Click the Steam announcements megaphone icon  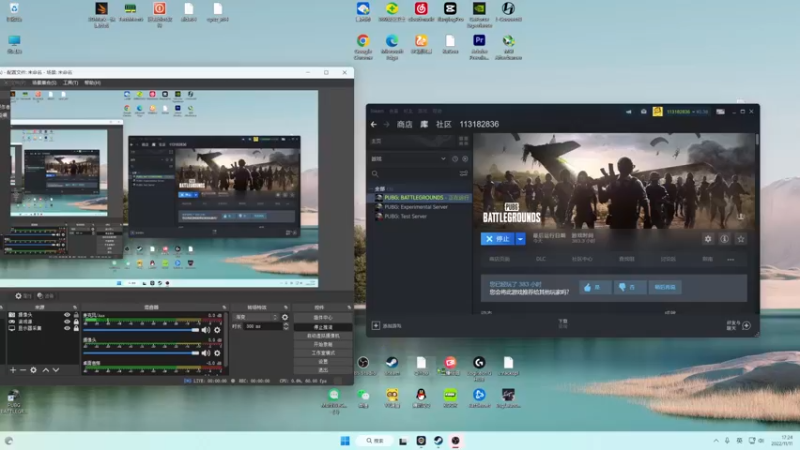point(629,112)
